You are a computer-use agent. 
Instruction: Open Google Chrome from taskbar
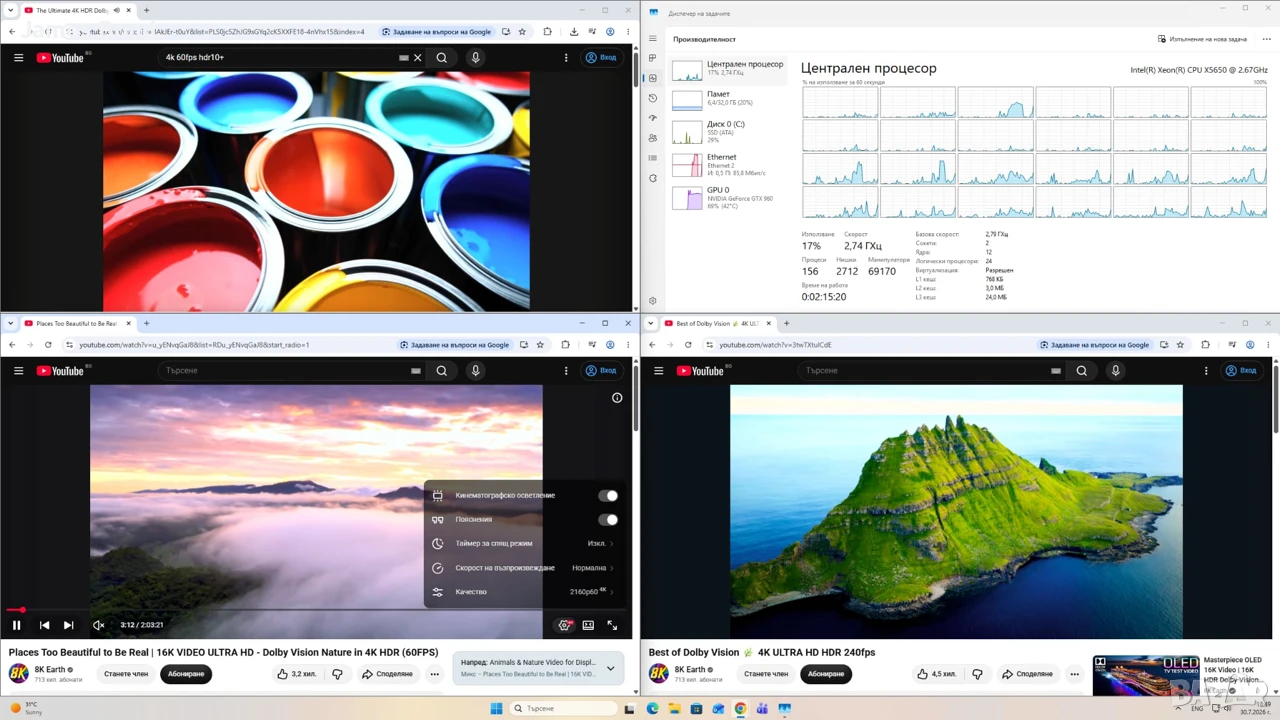click(740, 709)
